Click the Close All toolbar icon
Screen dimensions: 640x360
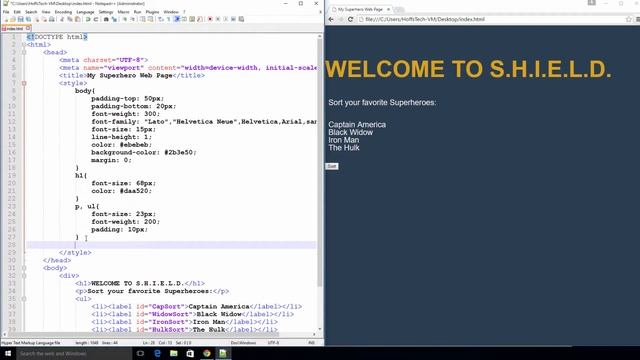(x=44, y=19)
